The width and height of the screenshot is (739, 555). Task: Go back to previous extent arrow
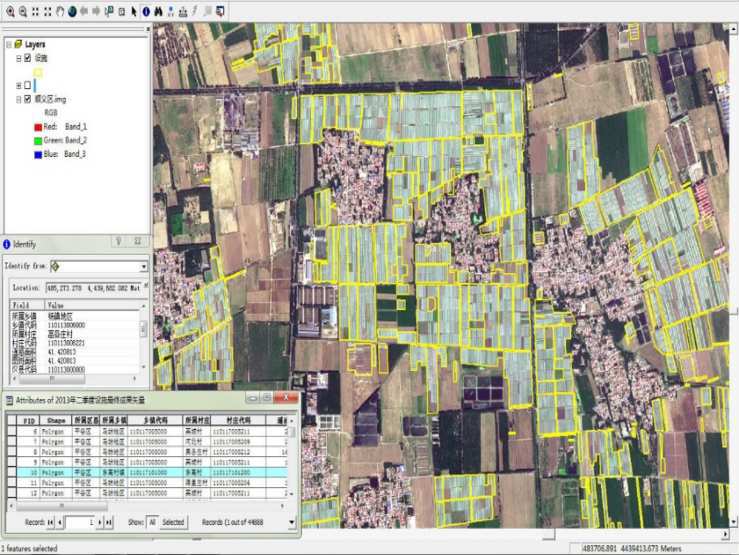[84, 11]
